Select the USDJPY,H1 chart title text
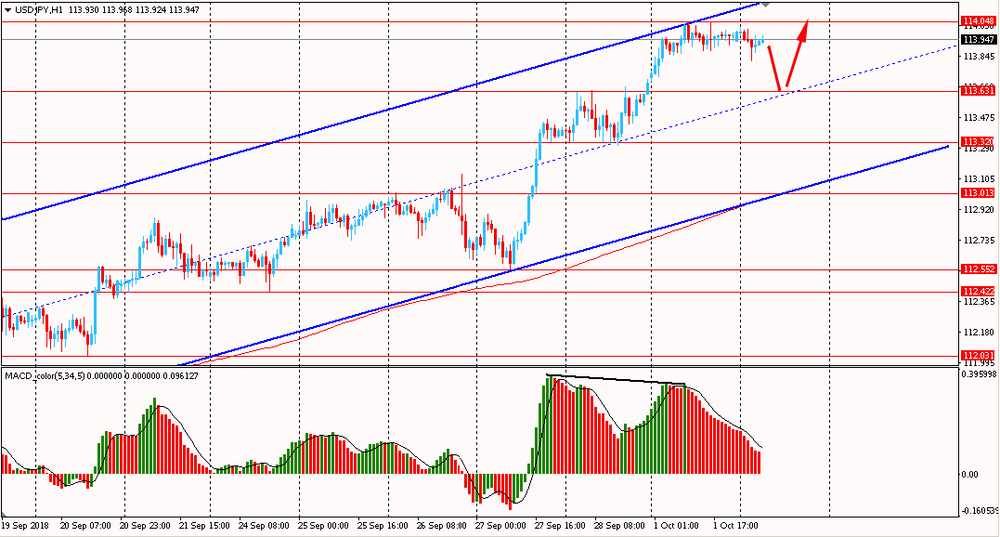The width and height of the screenshot is (1000, 537). click(38, 10)
